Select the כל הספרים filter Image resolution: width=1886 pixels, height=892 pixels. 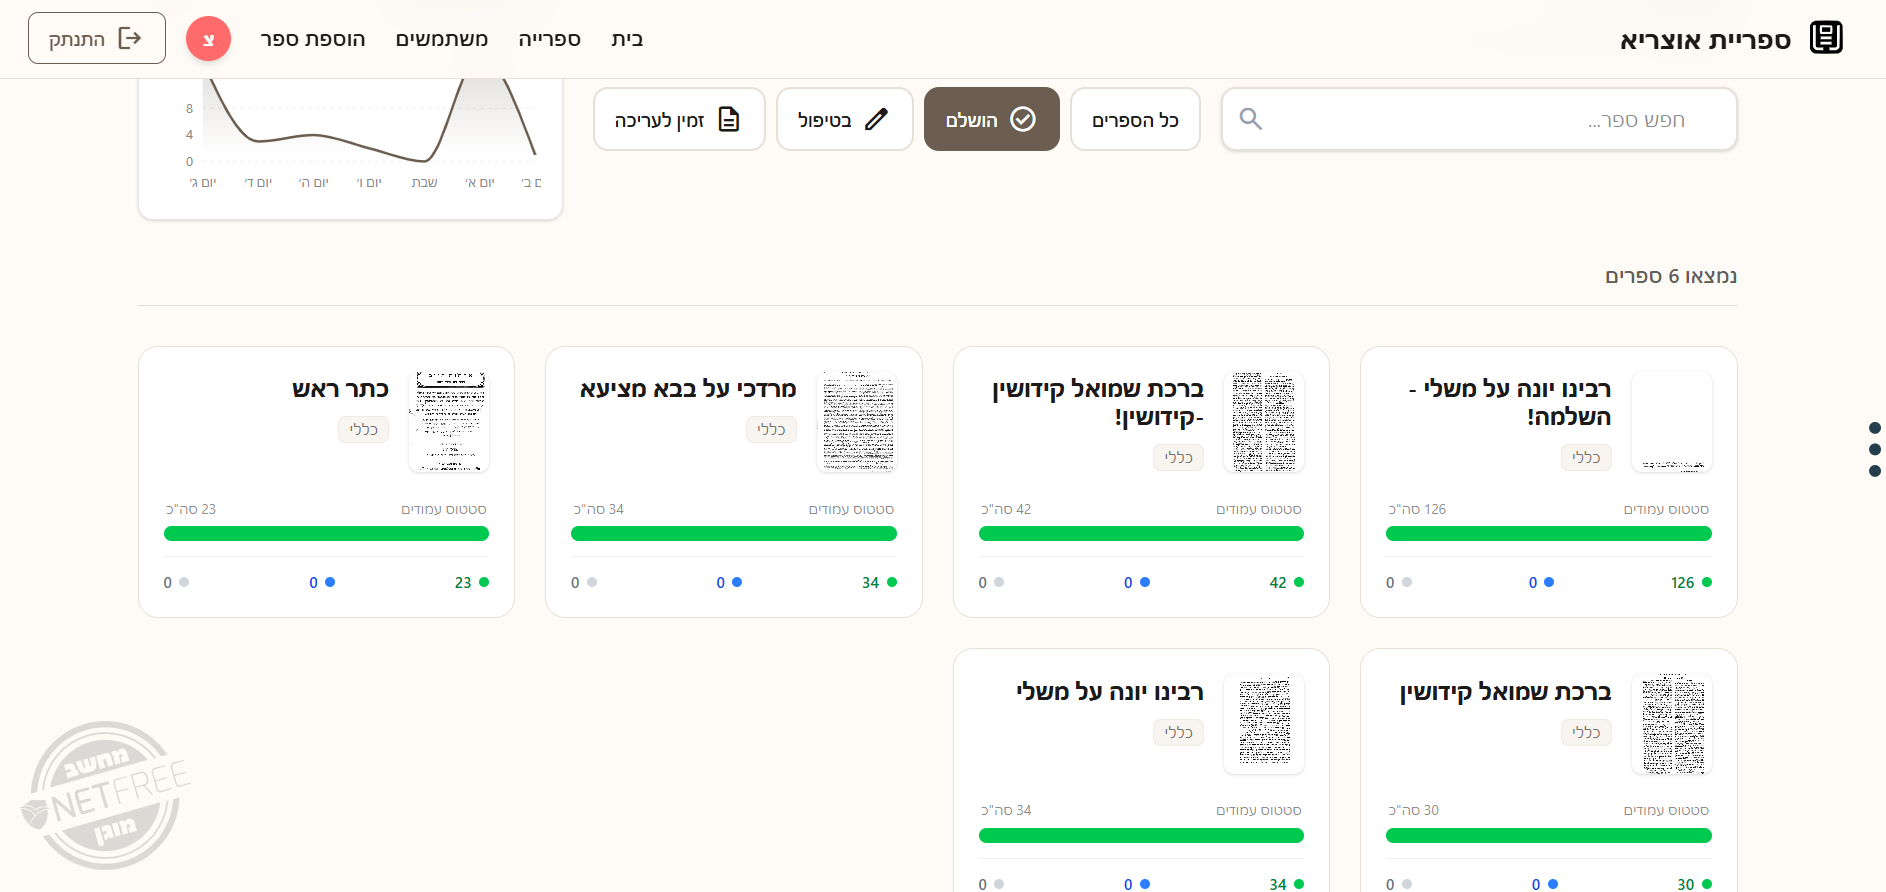[x=1134, y=120]
